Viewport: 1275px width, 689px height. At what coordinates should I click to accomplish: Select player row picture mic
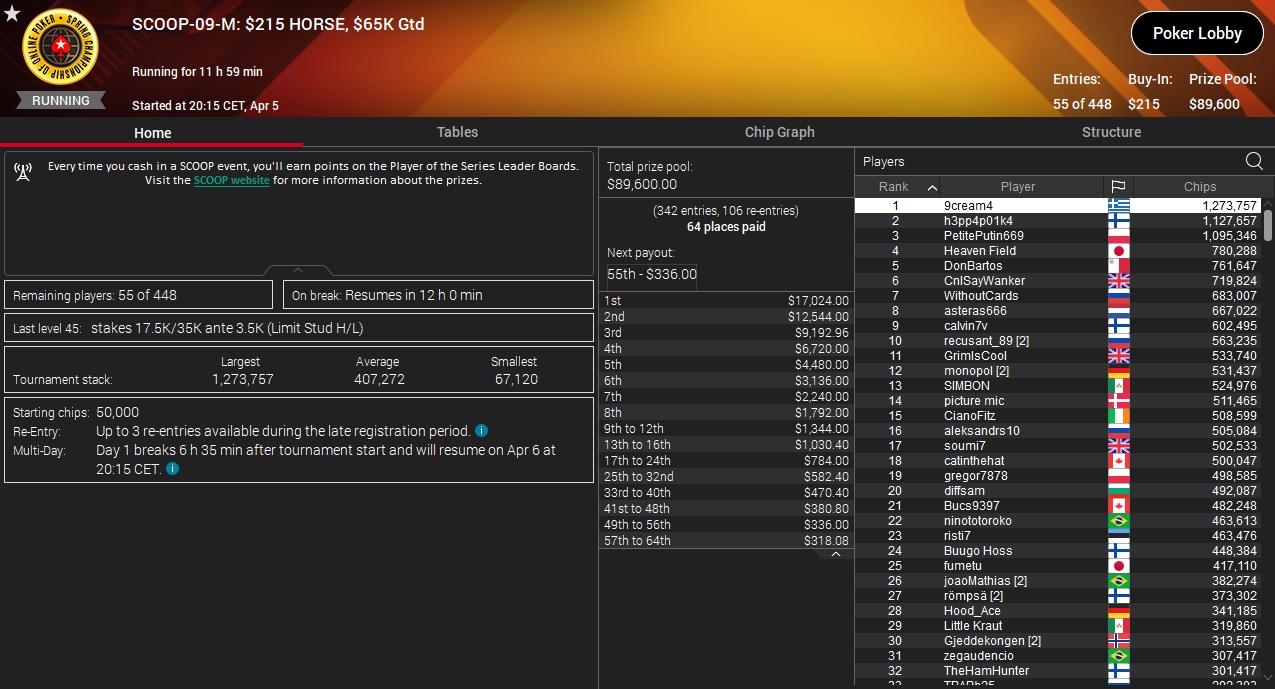pyautogui.click(x=1058, y=401)
